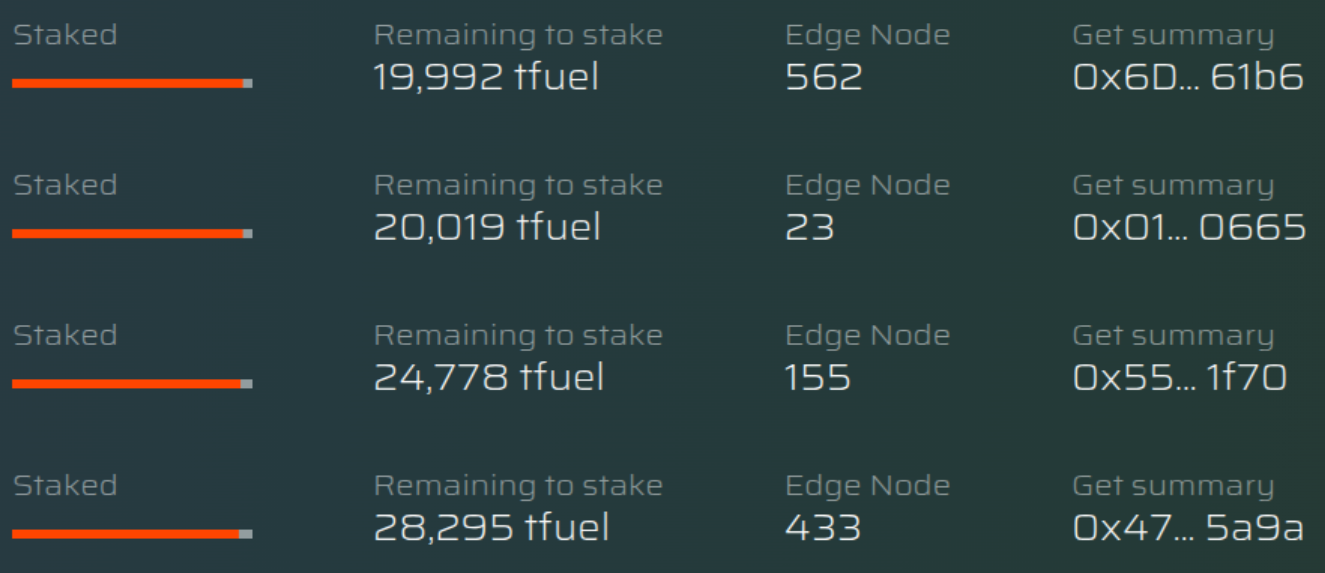
Task: Select the 28,295 tfuel remaining amount
Action: click(x=491, y=527)
